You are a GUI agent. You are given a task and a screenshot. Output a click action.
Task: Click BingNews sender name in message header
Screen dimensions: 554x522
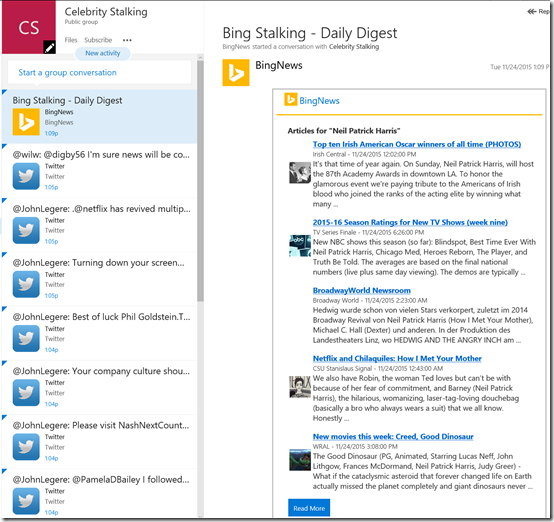279,65
